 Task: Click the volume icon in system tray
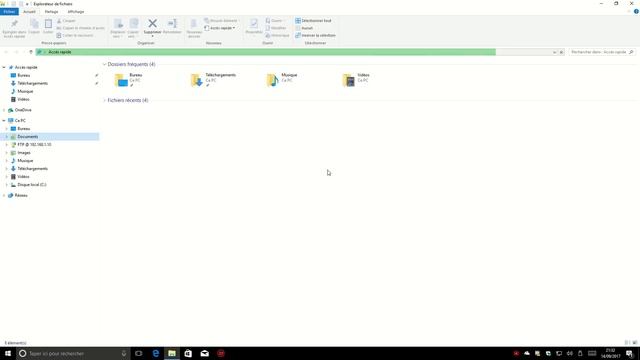(570, 353)
